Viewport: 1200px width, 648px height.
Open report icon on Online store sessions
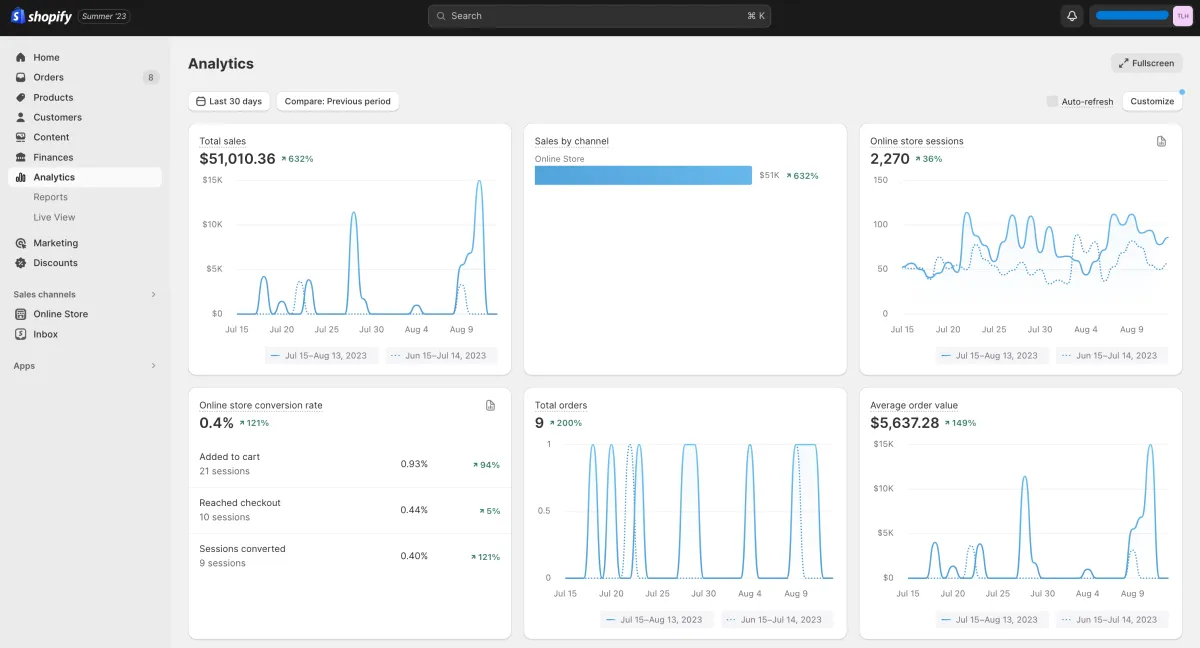(1161, 142)
